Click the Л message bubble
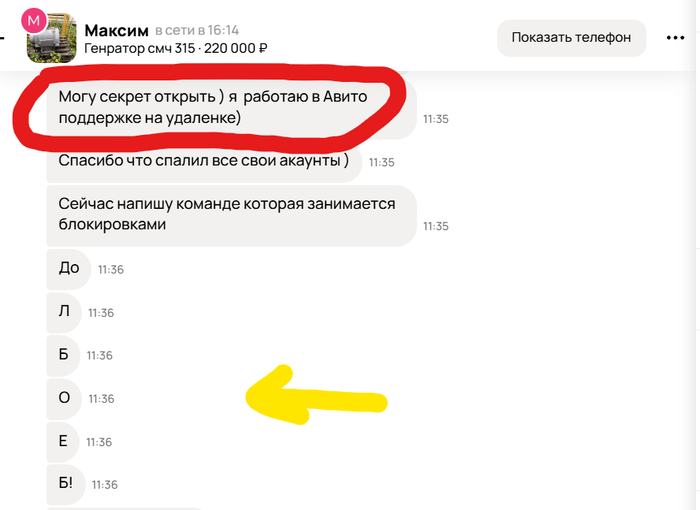700x510 pixels. [x=64, y=312]
